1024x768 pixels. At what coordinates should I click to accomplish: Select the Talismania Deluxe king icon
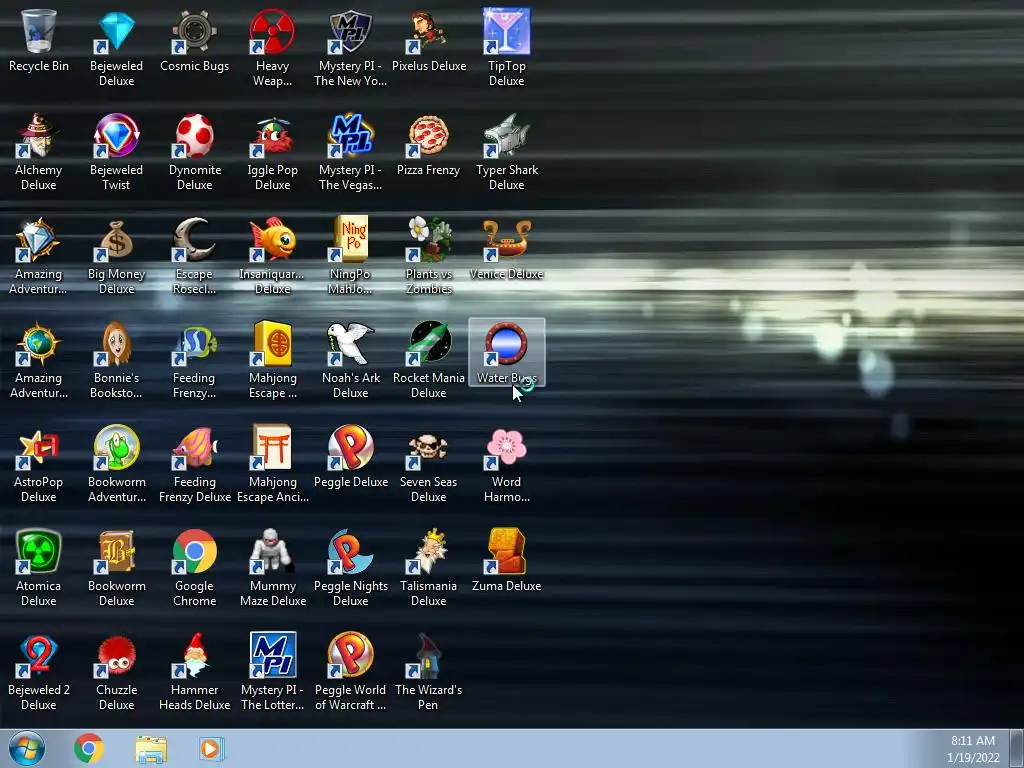[x=428, y=551]
